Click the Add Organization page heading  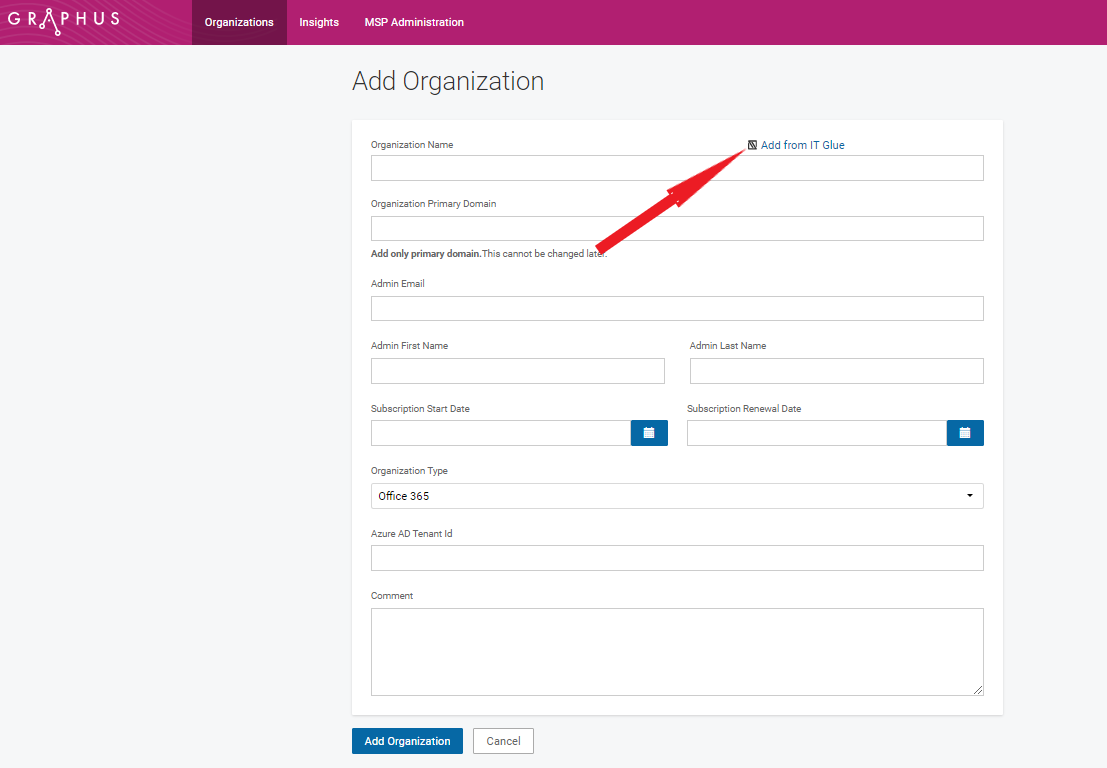(448, 81)
